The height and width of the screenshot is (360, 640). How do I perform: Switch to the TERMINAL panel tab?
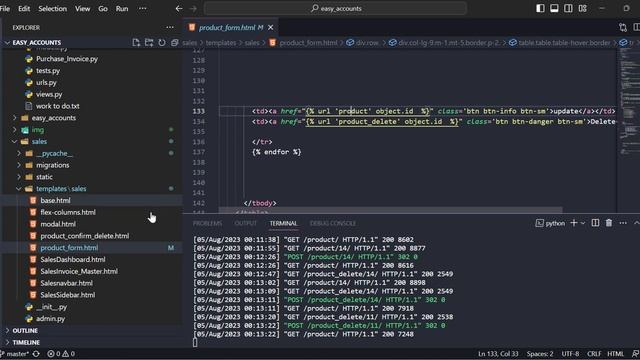pyautogui.click(x=283, y=223)
